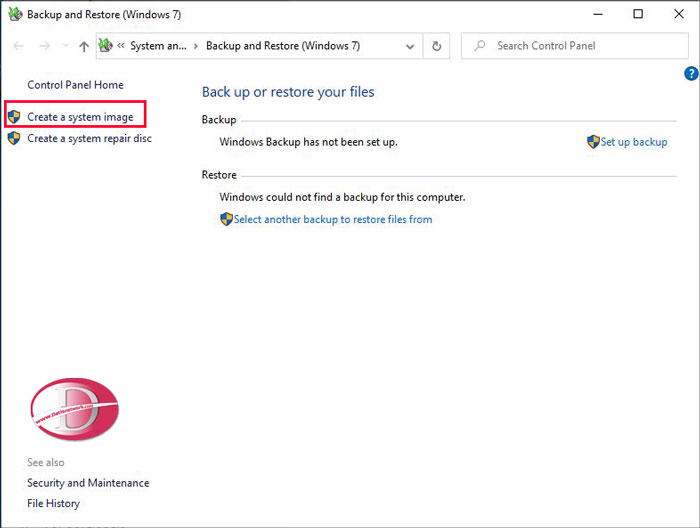This screenshot has height=528, width=700.
Task: Click 'Windows Backup has not been set up.' text
Action: [308, 142]
